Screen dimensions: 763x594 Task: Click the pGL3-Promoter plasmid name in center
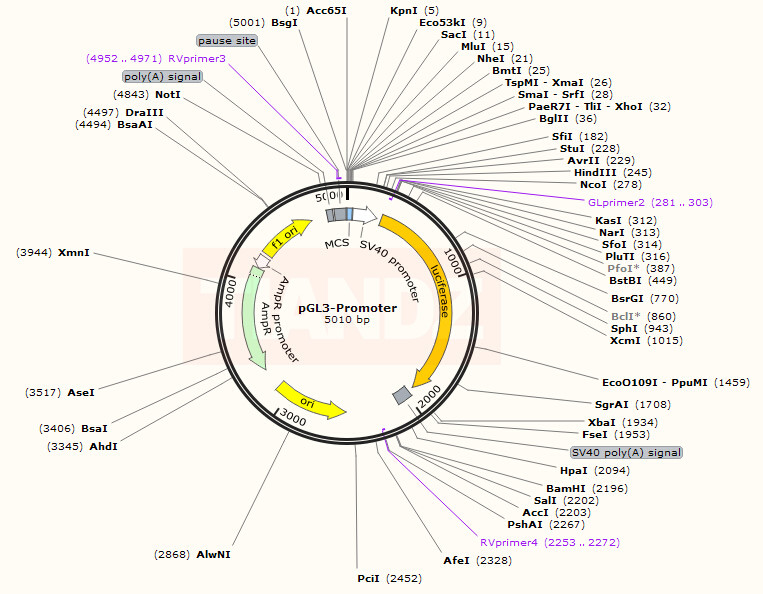(347, 307)
